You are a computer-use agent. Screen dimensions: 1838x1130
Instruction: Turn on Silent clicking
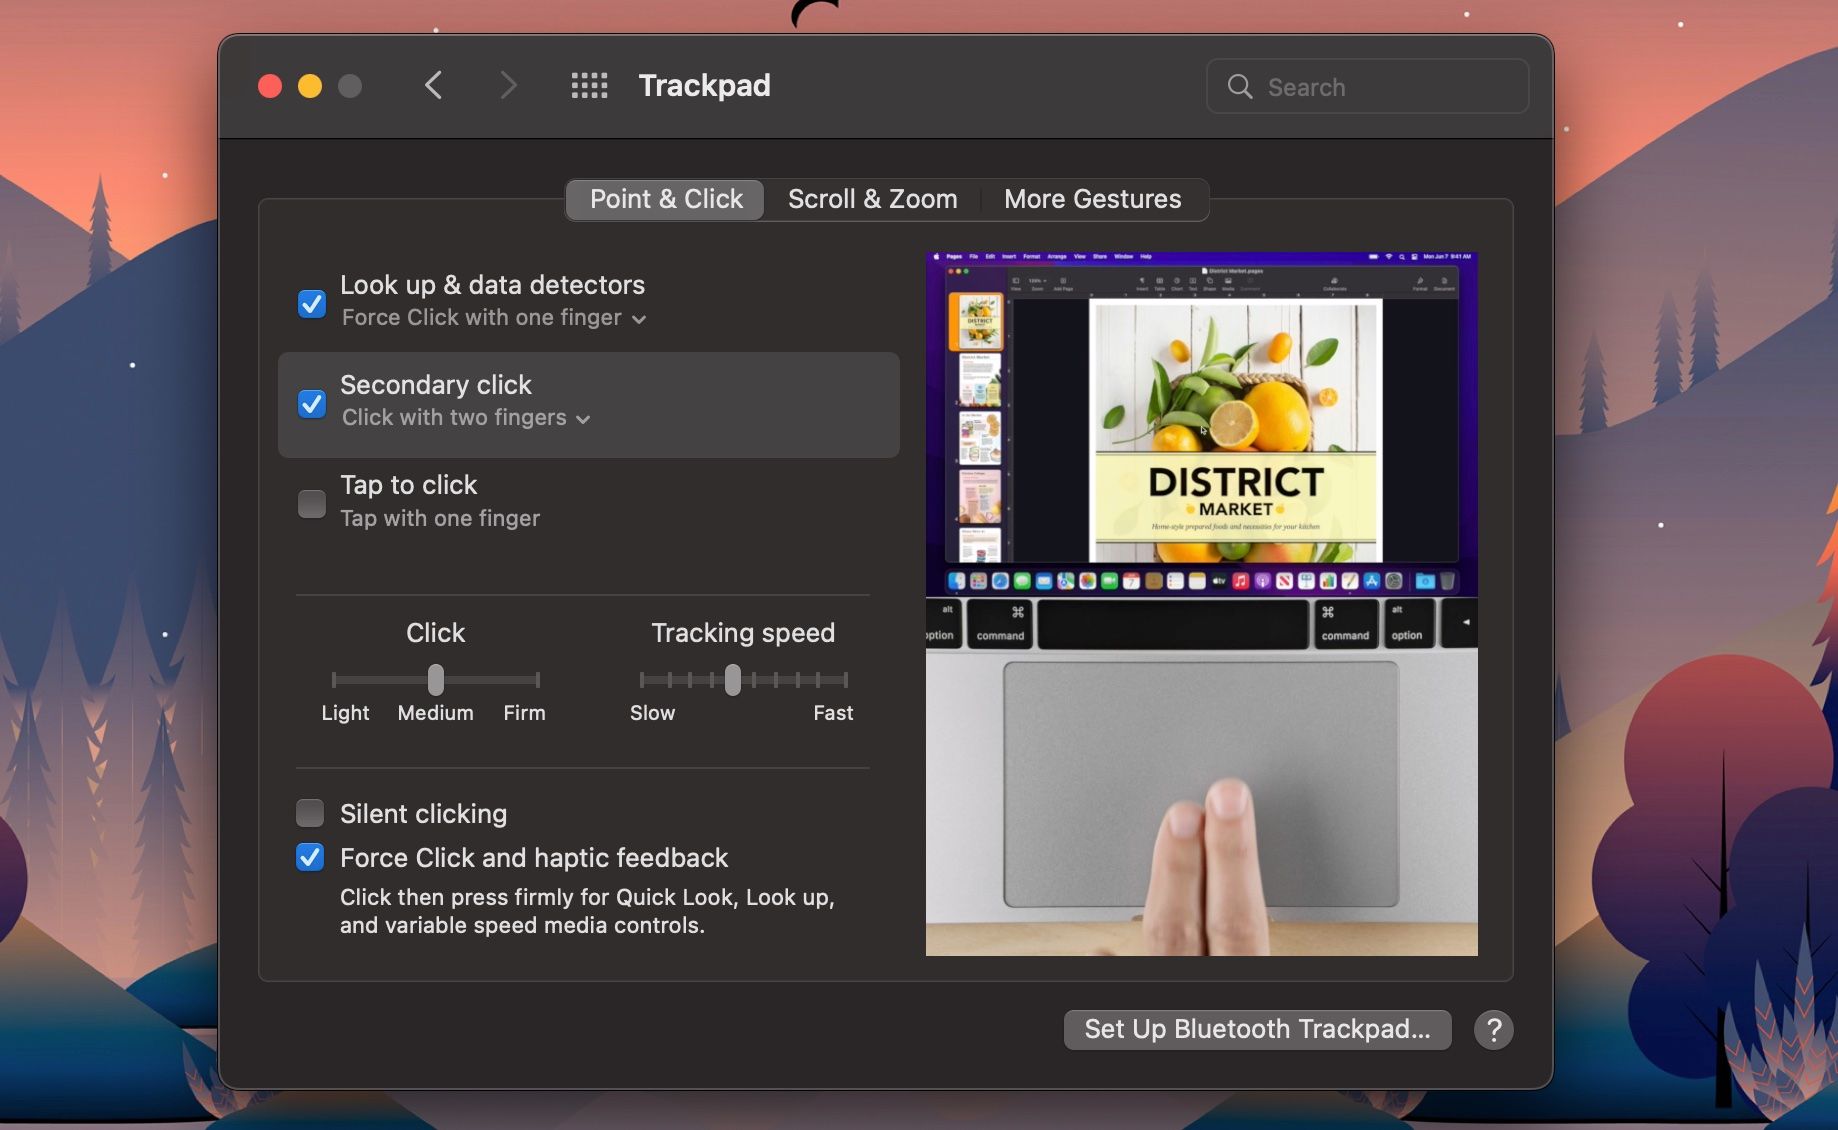(310, 813)
